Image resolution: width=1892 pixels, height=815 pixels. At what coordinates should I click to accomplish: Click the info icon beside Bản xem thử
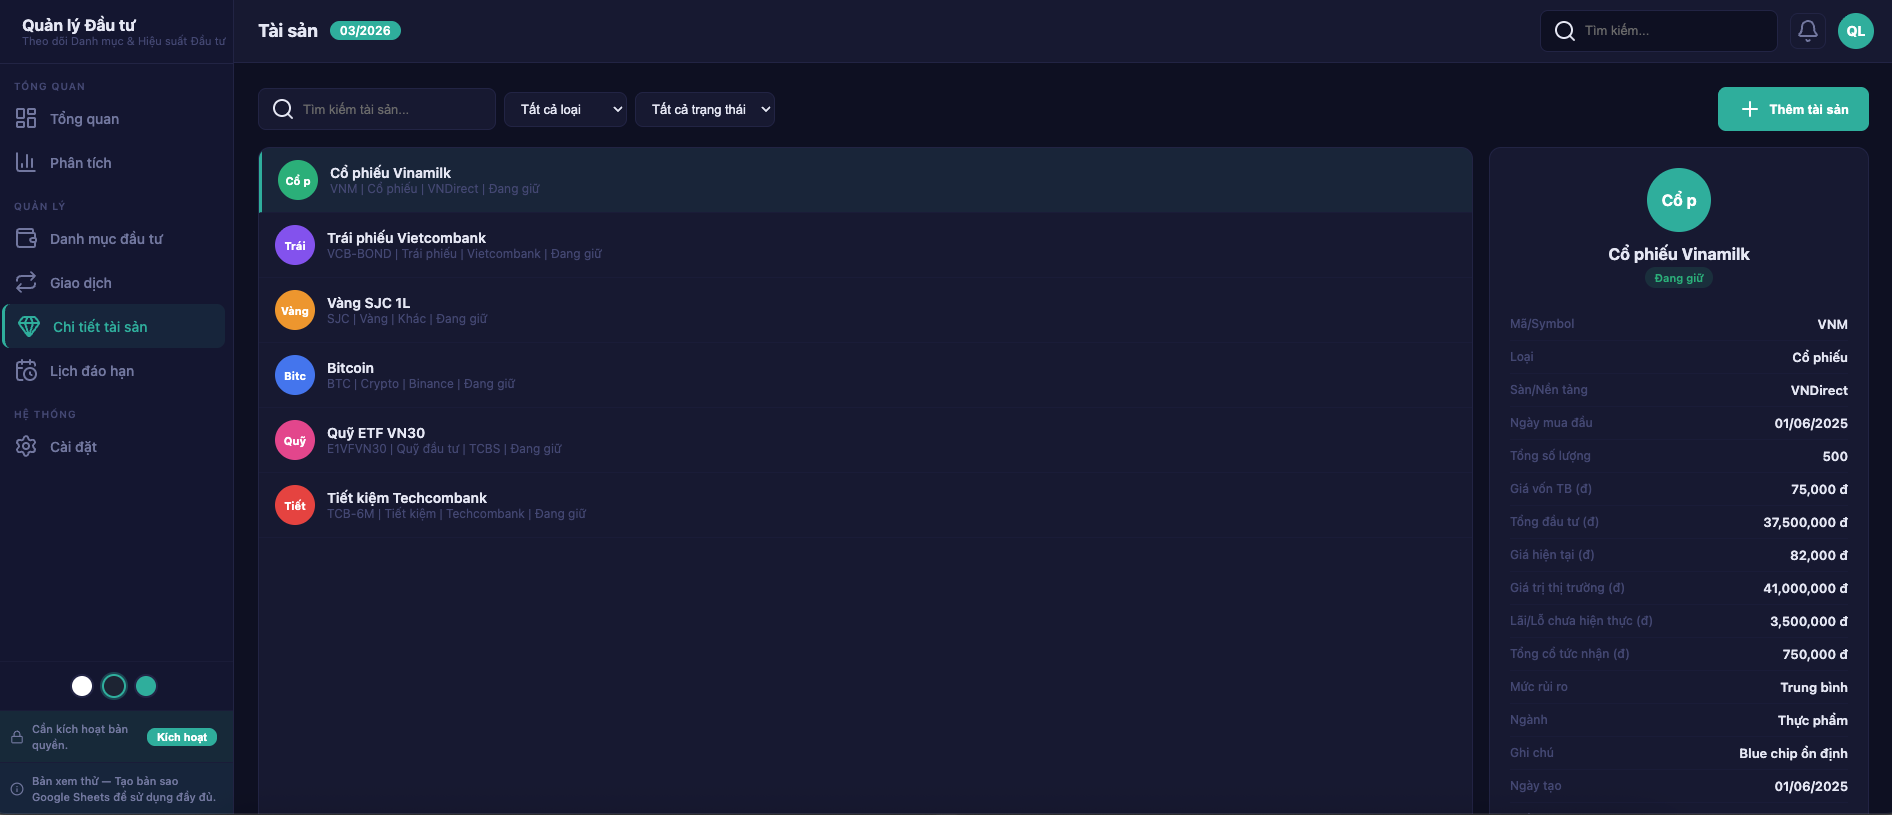17,789
